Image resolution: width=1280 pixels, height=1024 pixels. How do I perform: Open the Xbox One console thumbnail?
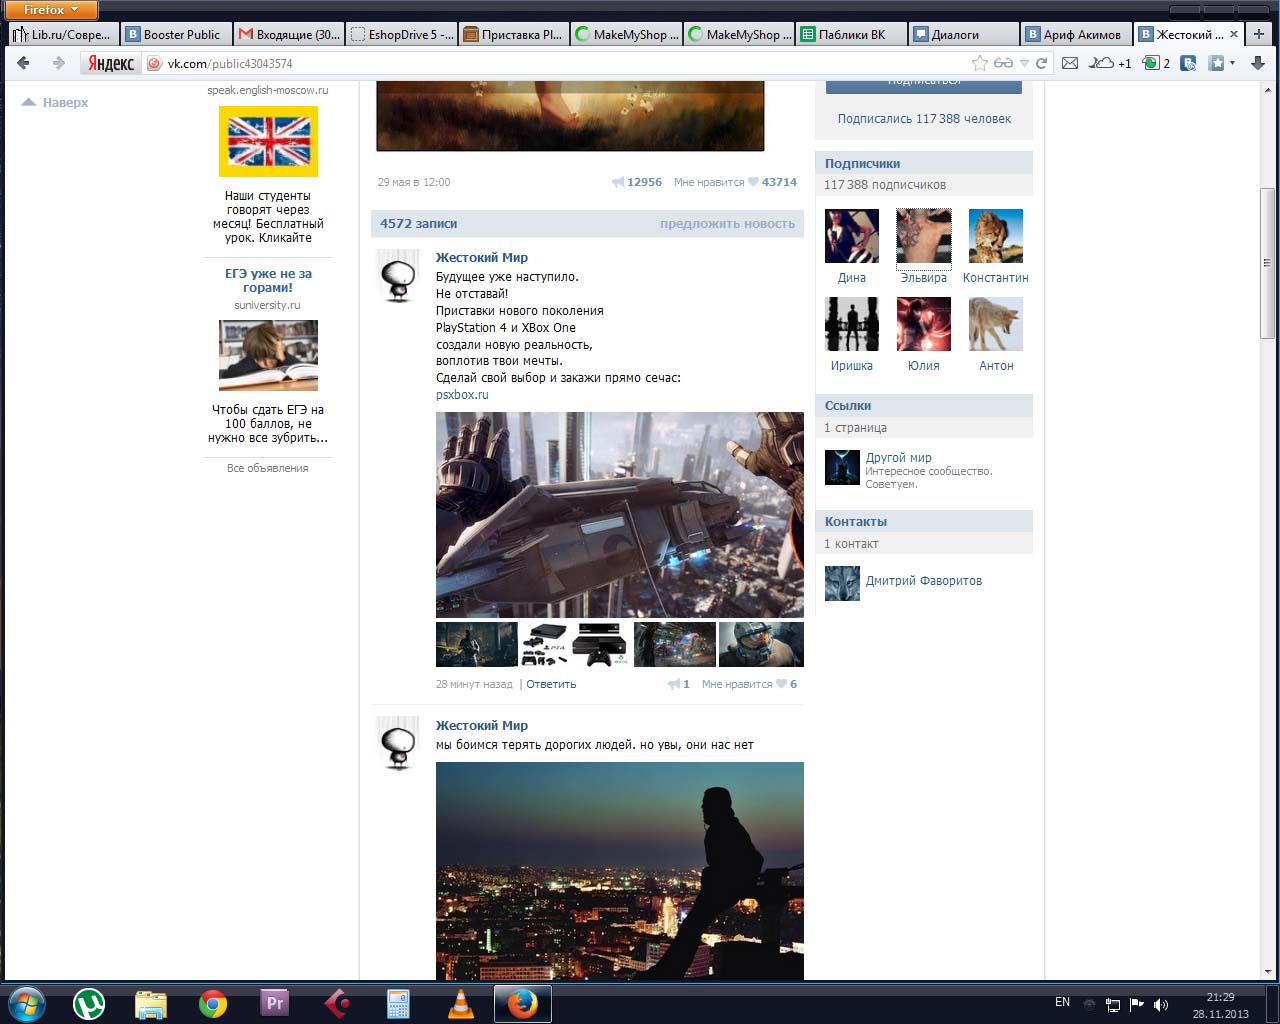click(x=601, y=644)
